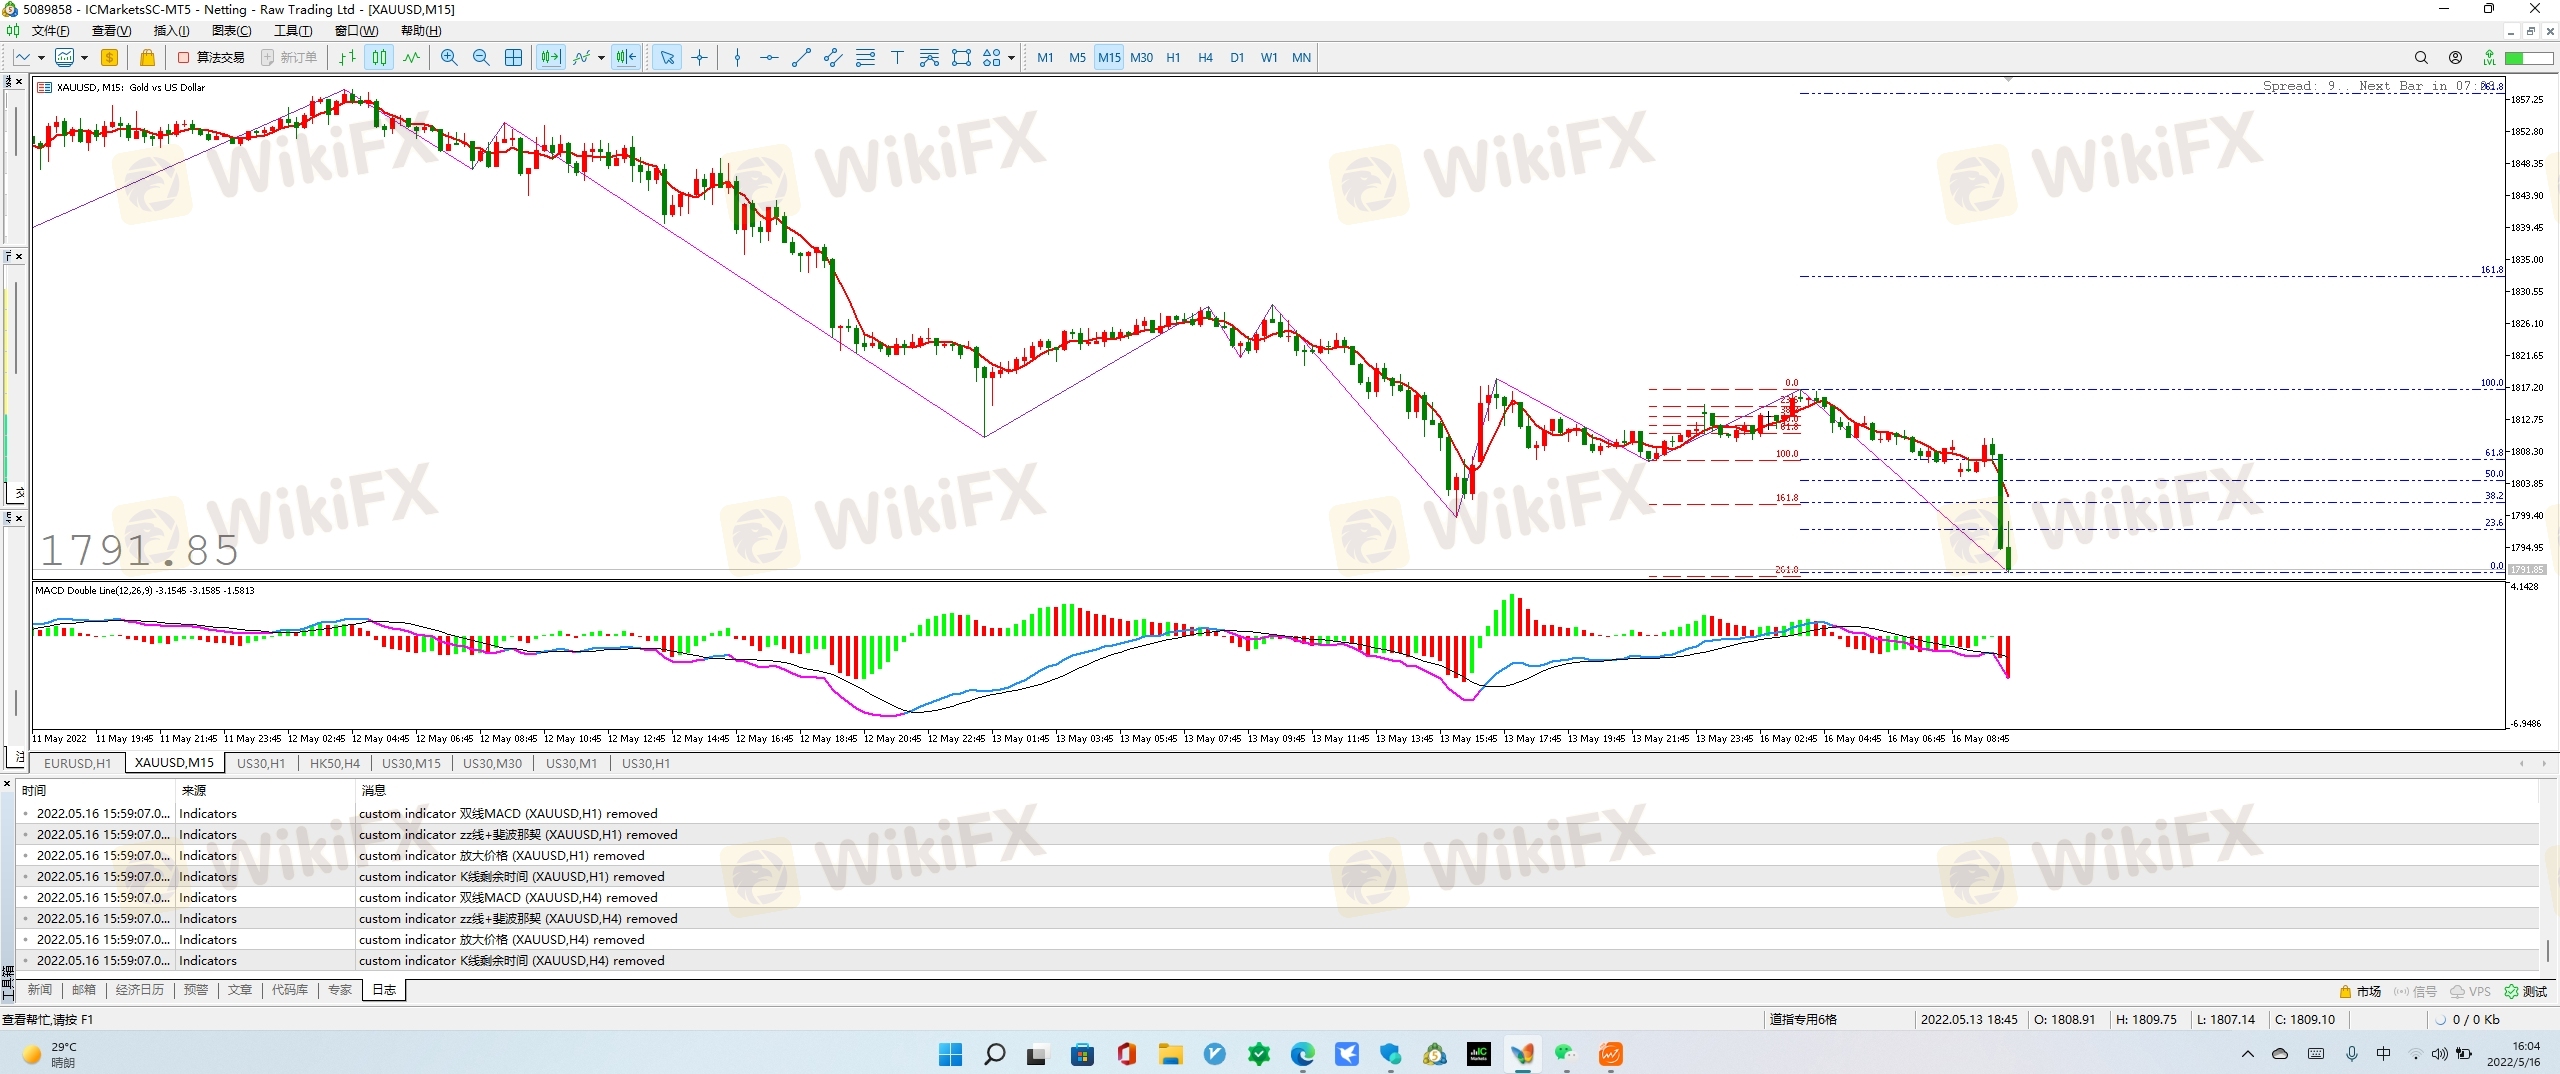Zoom out of the chart

481,58
